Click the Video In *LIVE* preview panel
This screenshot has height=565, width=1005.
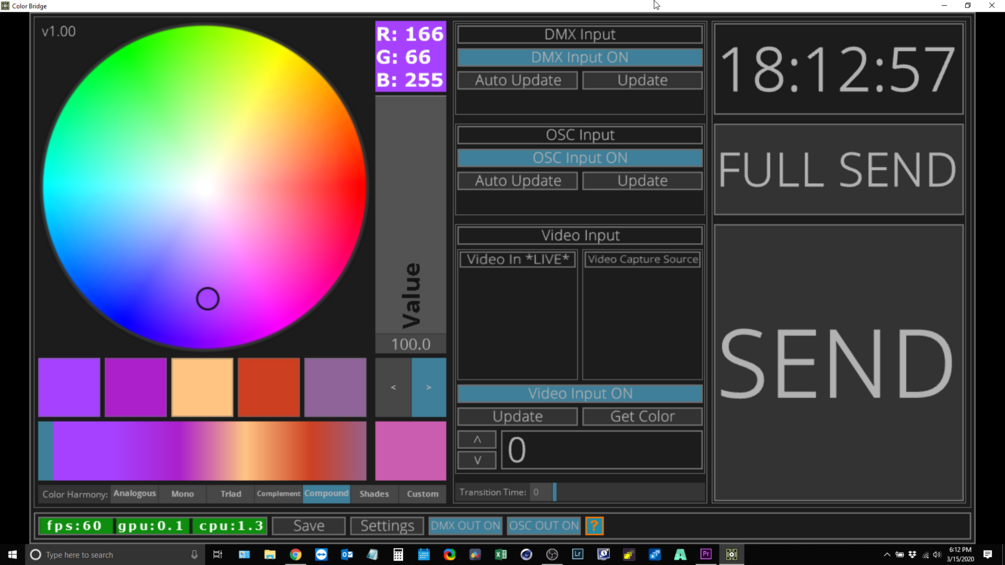coord(518,315)
